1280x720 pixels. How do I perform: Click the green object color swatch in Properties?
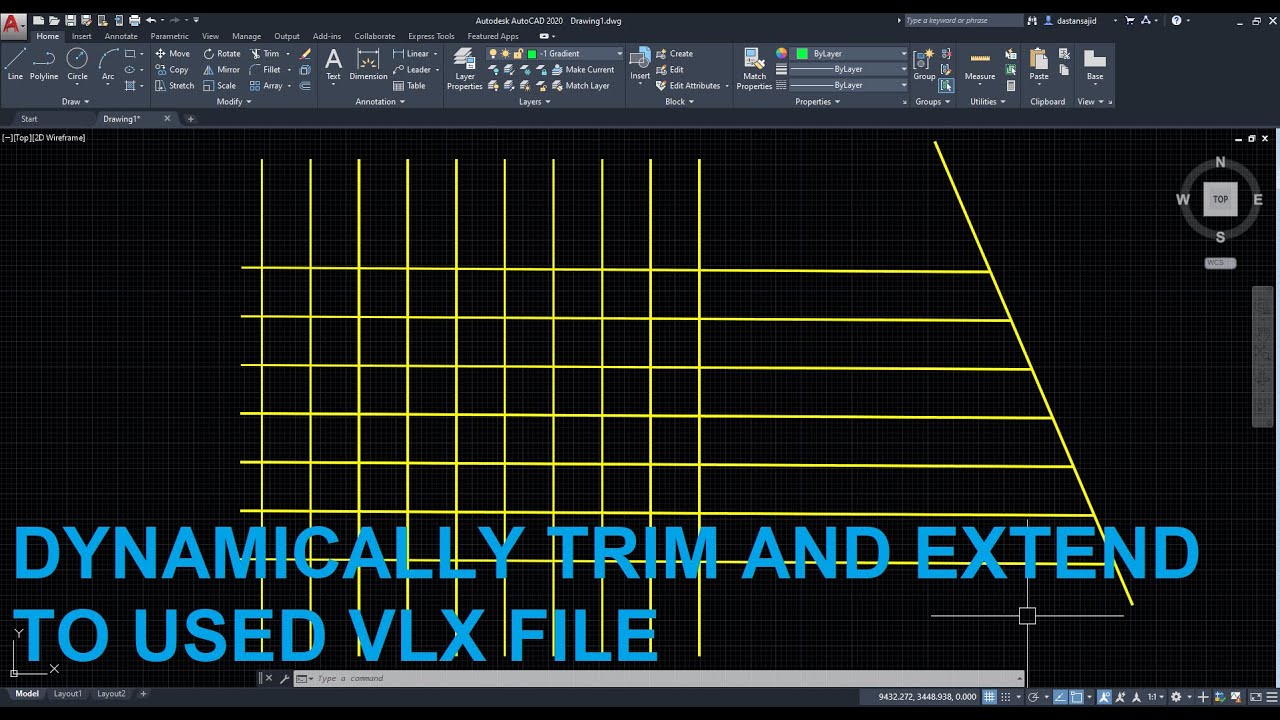tap(802, 54)
